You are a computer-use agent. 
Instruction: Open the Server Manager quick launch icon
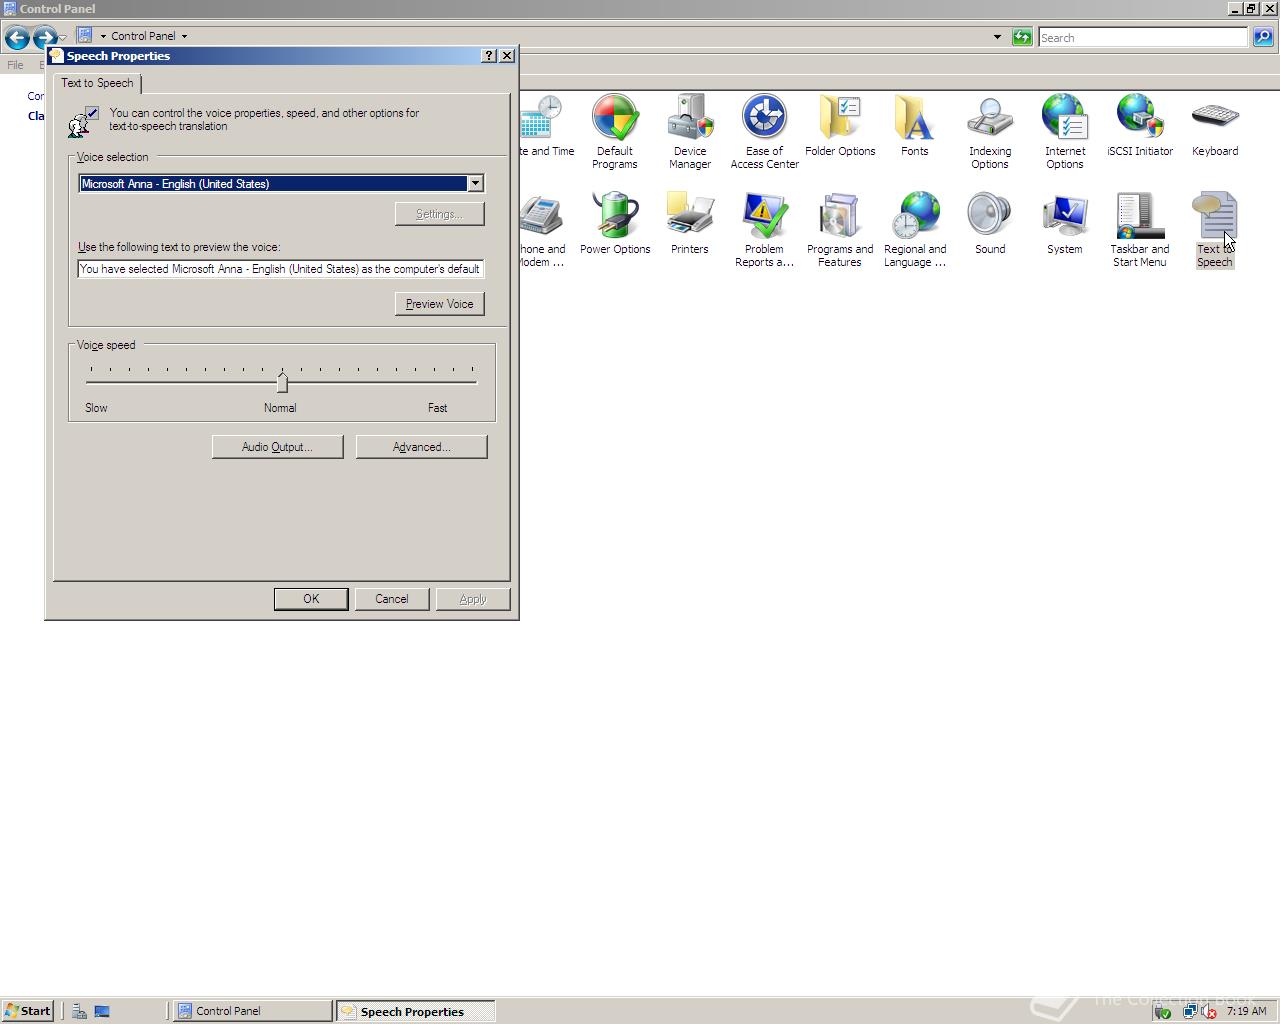[x=79, y=1011]
